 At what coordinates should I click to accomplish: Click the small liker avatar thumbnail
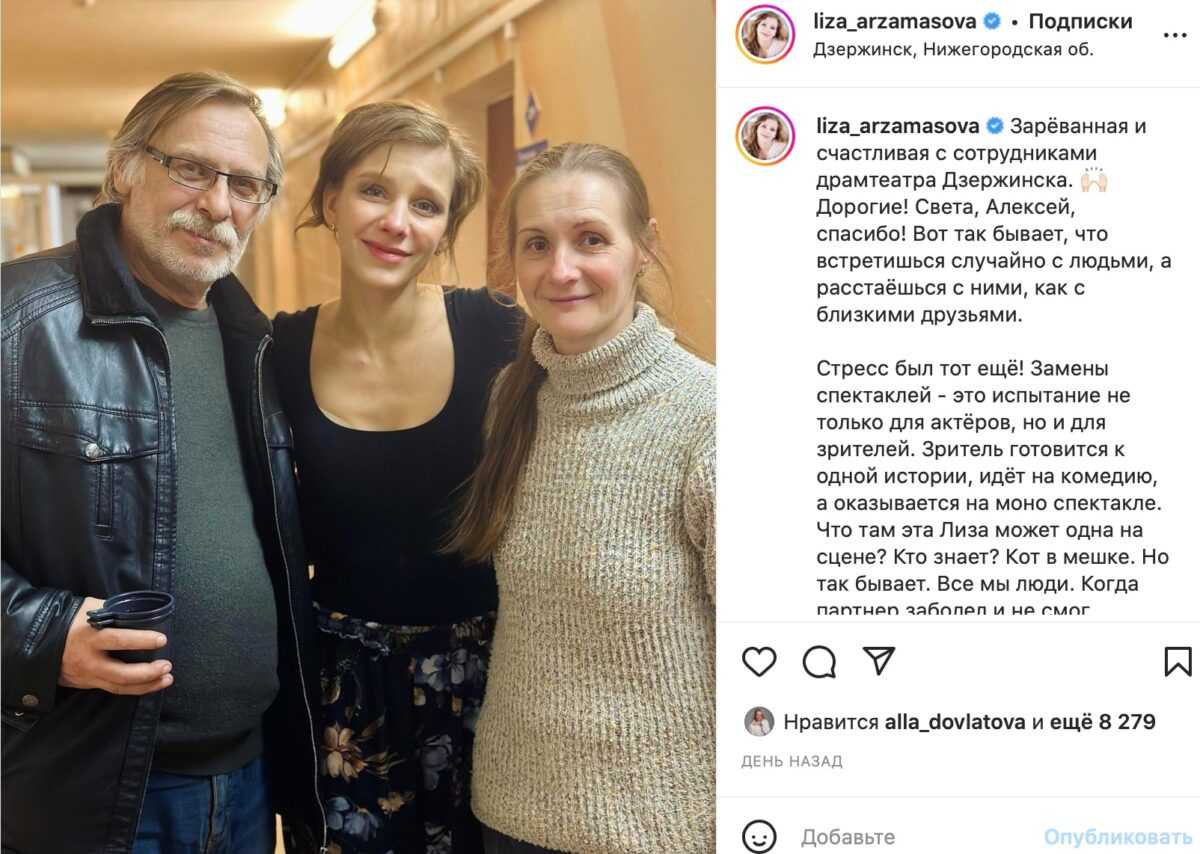(x=759, y=721)
